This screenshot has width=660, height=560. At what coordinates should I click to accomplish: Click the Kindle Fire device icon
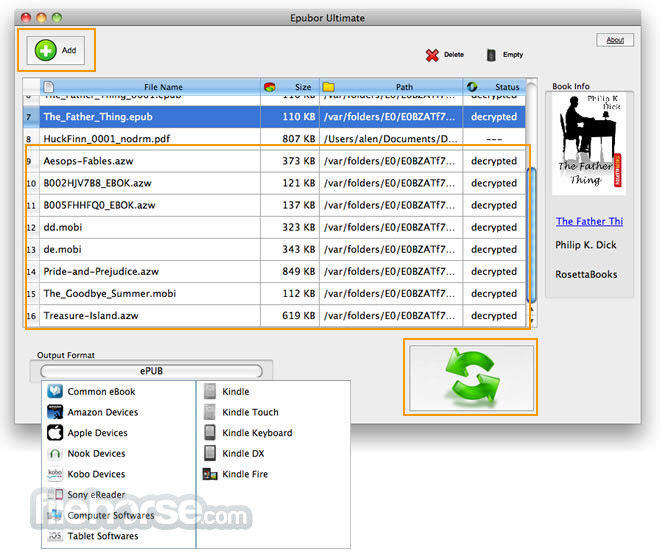click(x=210, y=474)
